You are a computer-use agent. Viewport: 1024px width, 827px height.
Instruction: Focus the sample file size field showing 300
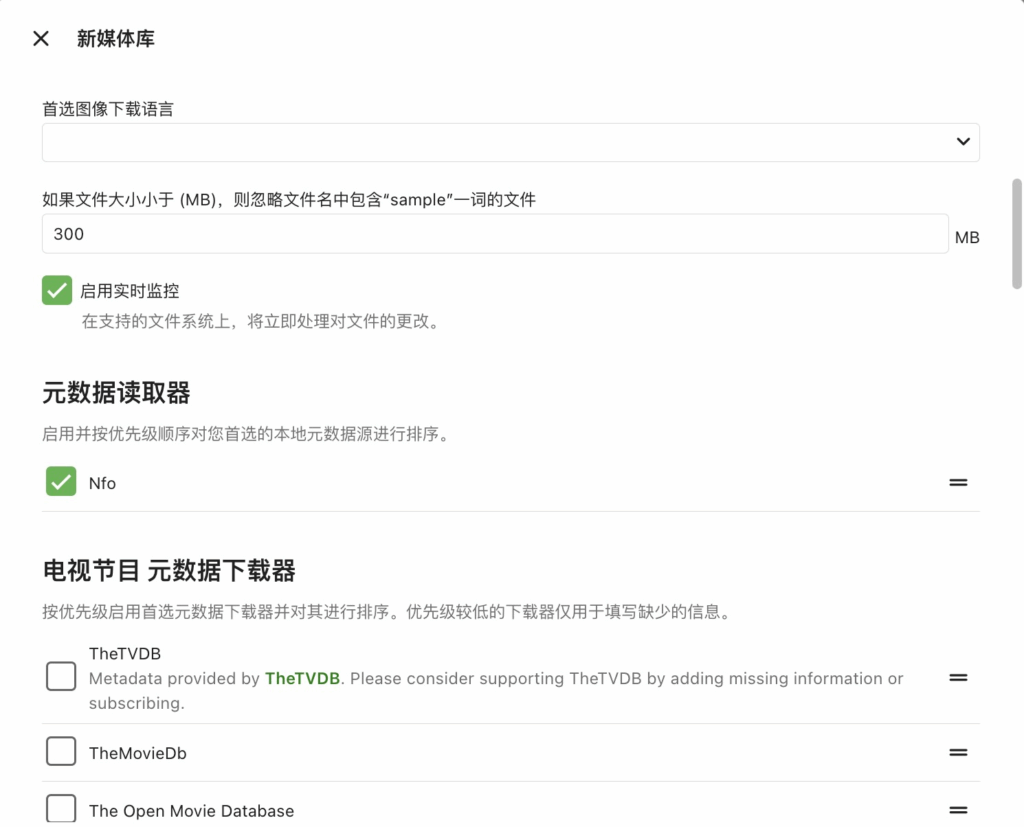coord(495,234)
